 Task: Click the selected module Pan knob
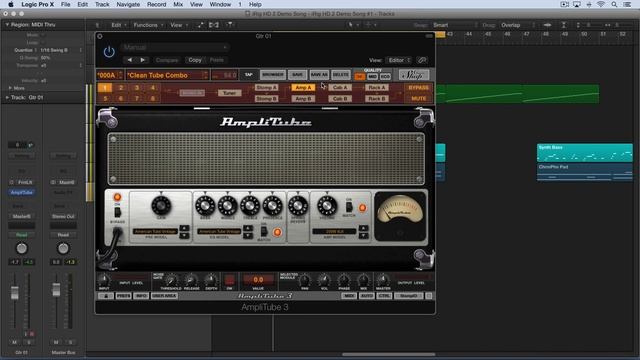[x=304, y=280]
